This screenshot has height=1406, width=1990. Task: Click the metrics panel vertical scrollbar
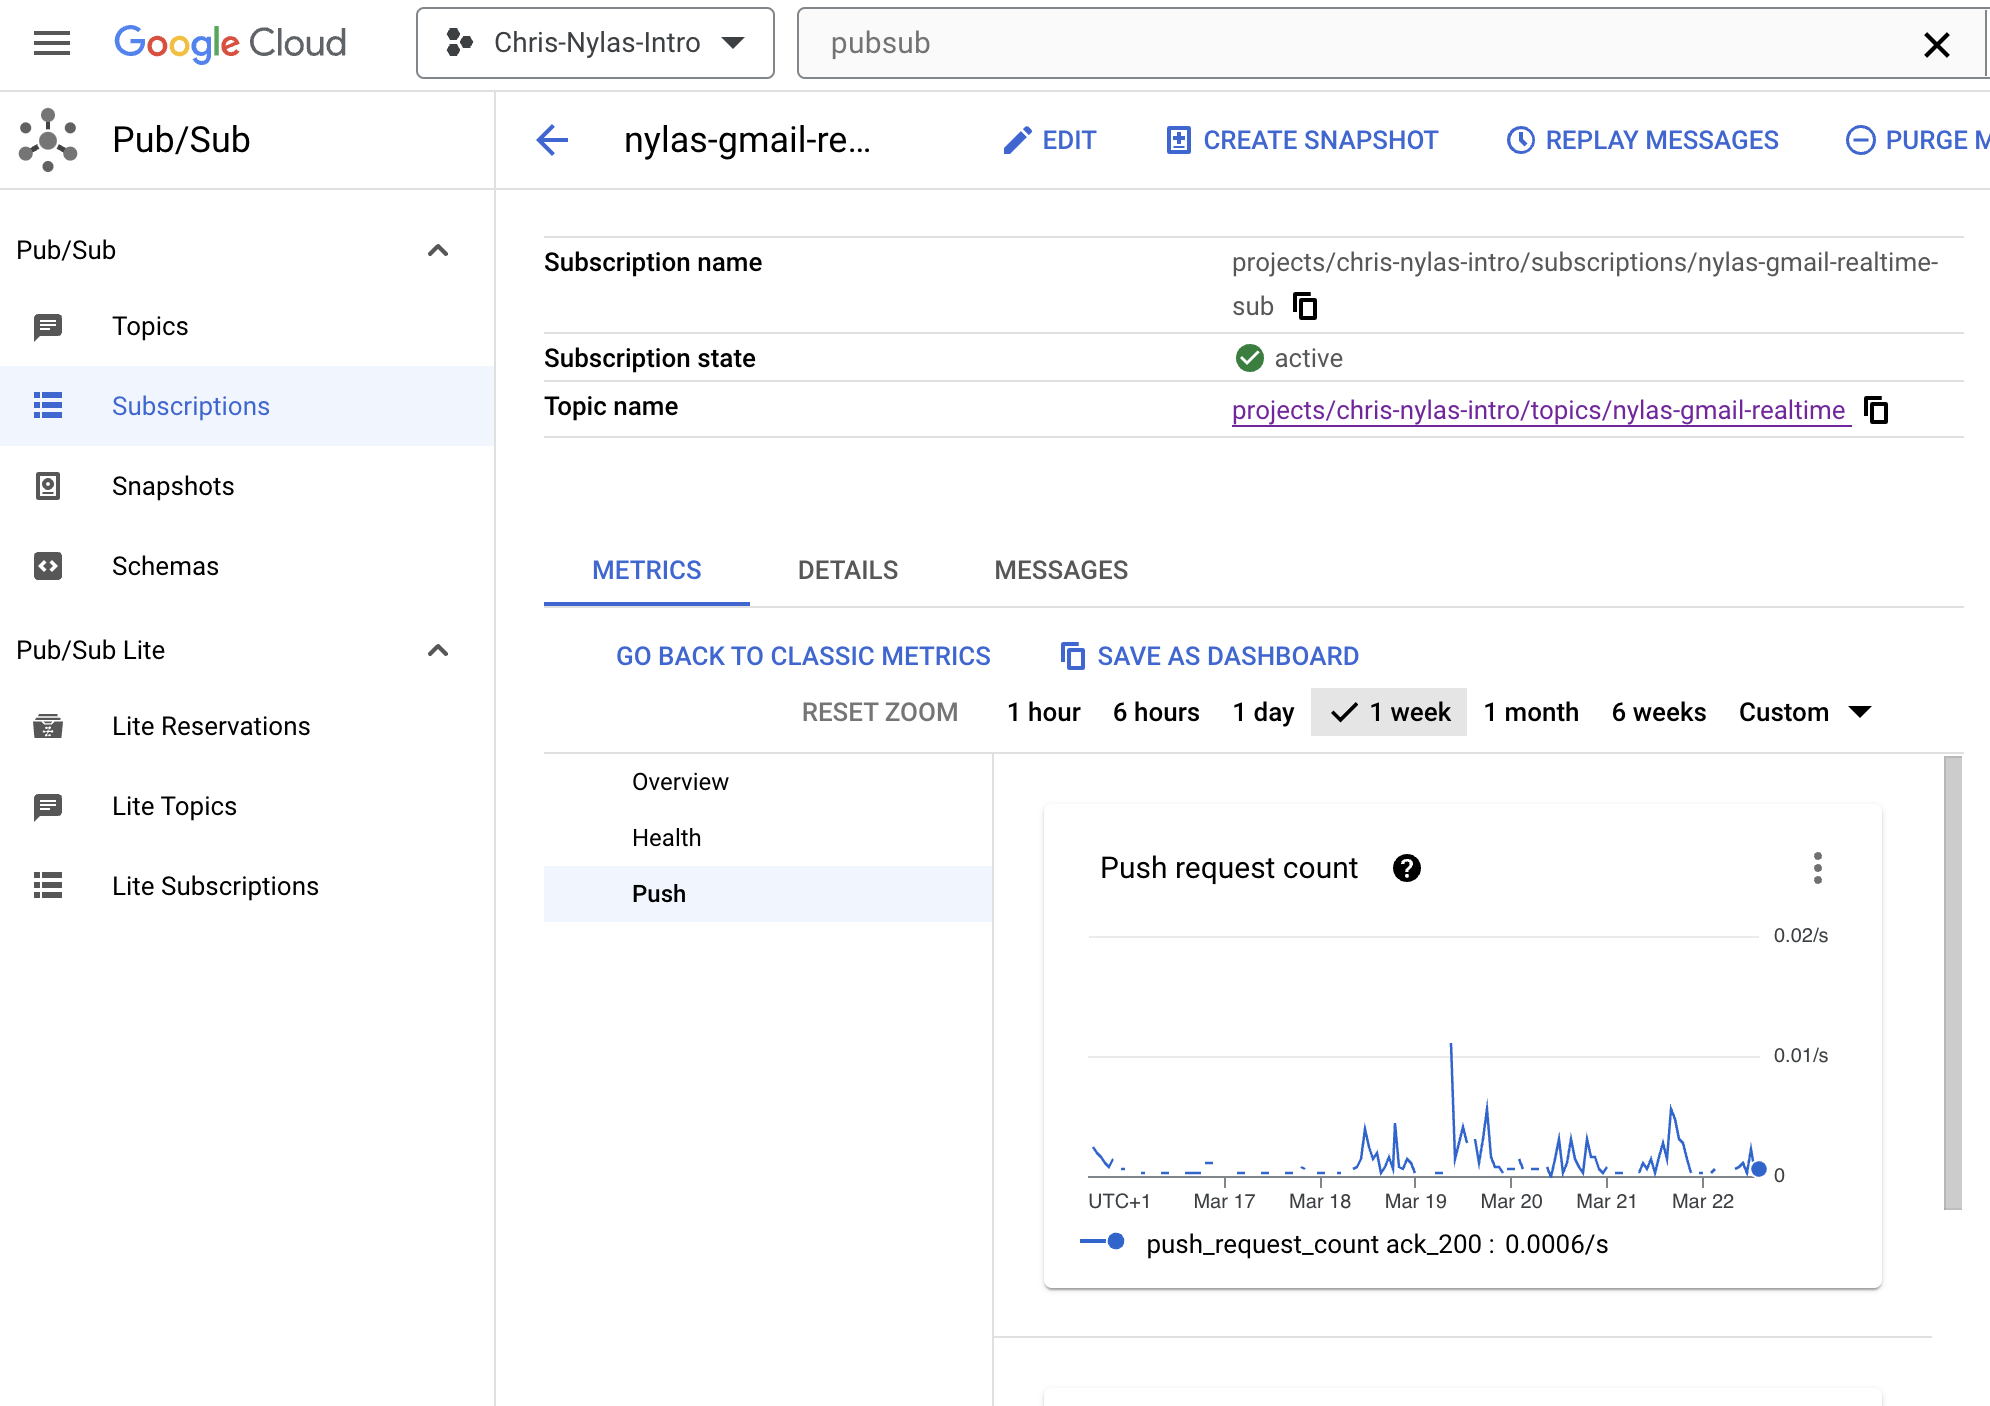click(1952, 982)
